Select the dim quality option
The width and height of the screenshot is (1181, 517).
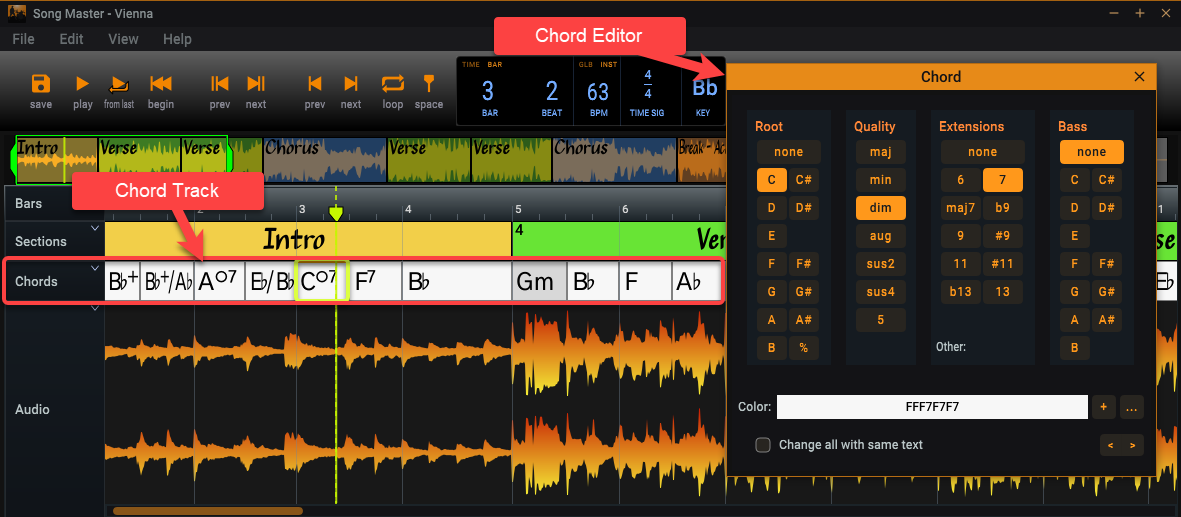880,208
